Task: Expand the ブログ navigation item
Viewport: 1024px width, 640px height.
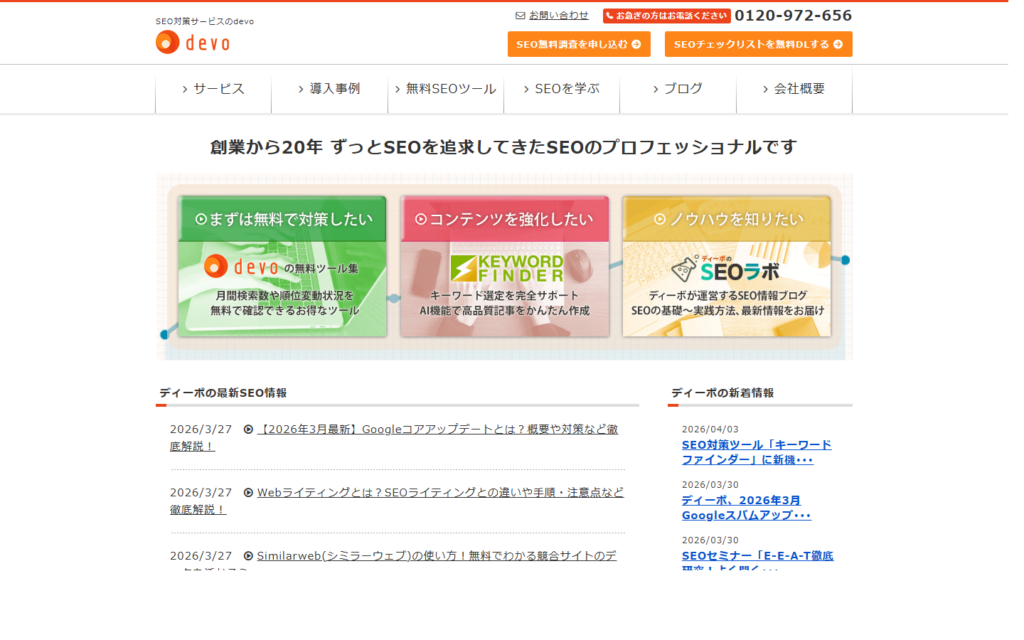Action: pos(677,89)
